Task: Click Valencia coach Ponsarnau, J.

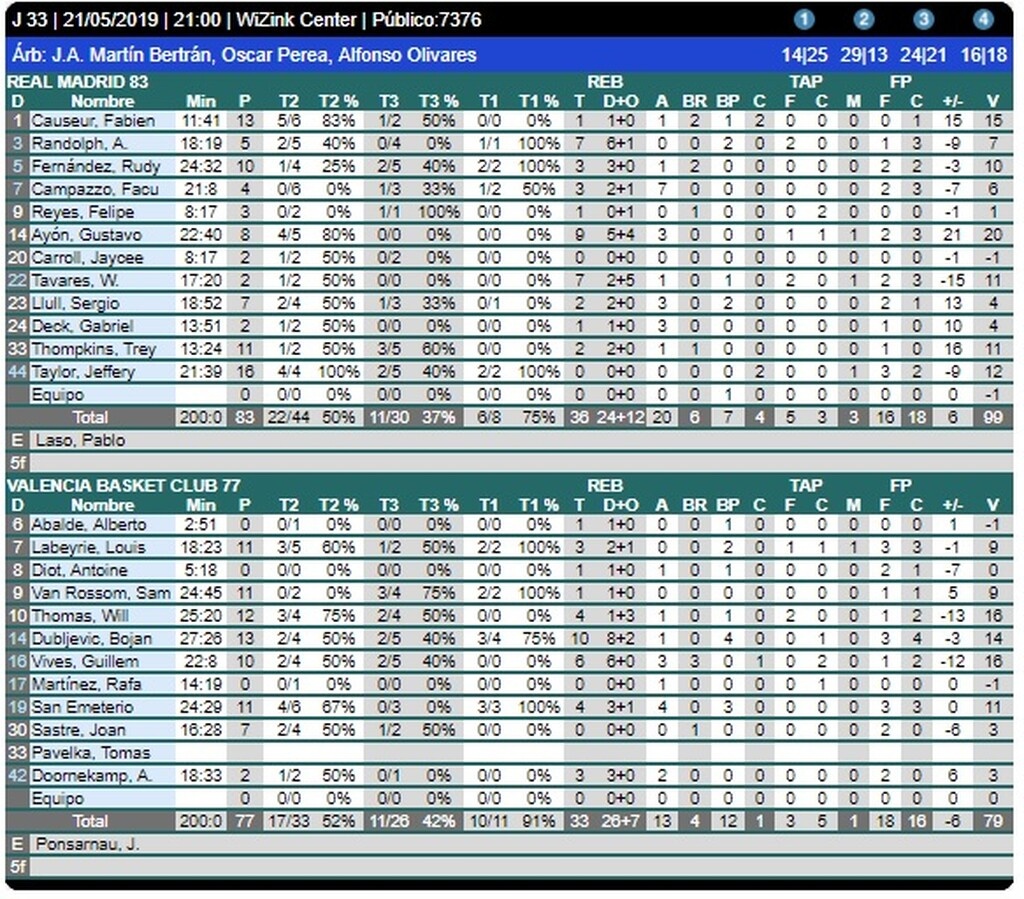Action: click(x=88, y=844)
